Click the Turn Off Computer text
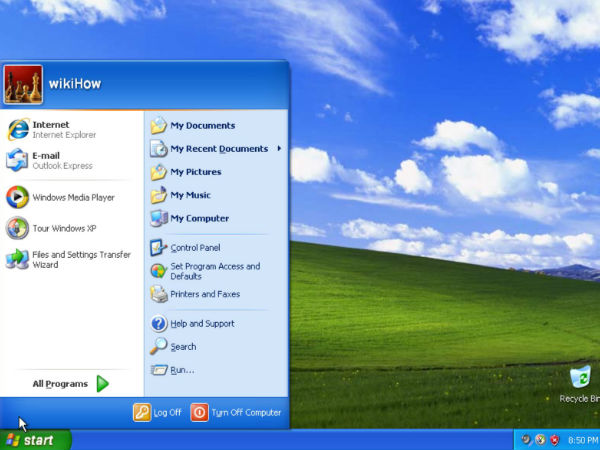 [246, 412]
